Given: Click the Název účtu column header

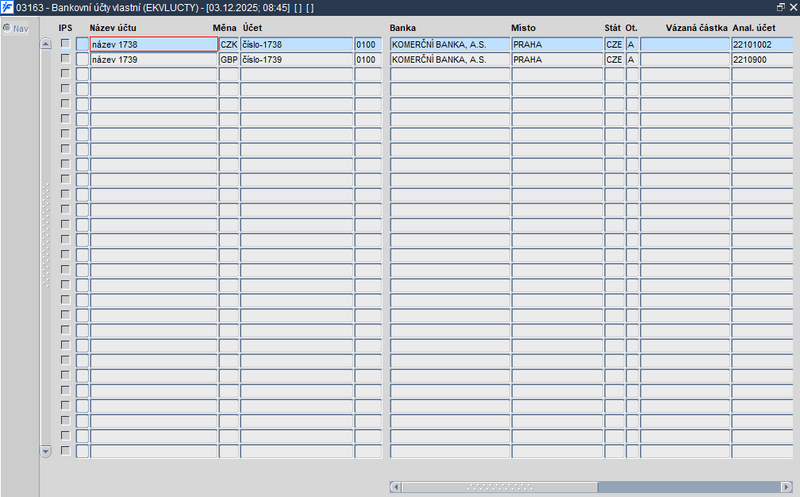Looking at the screenshot, I should pyautogui.click(x=113, y=28).
